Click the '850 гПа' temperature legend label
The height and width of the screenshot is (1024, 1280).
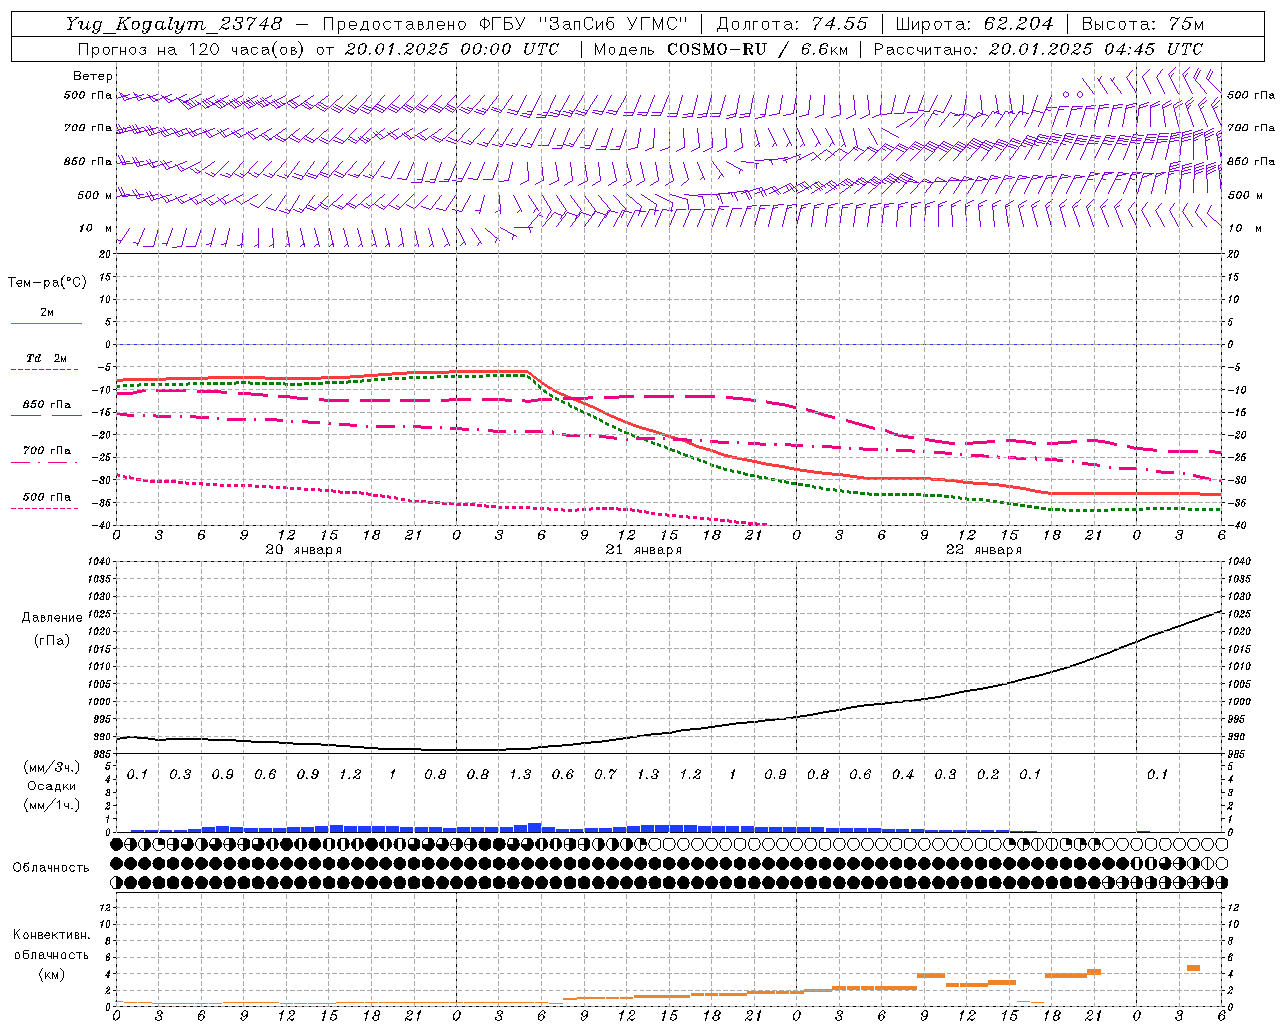click(47, 405)
